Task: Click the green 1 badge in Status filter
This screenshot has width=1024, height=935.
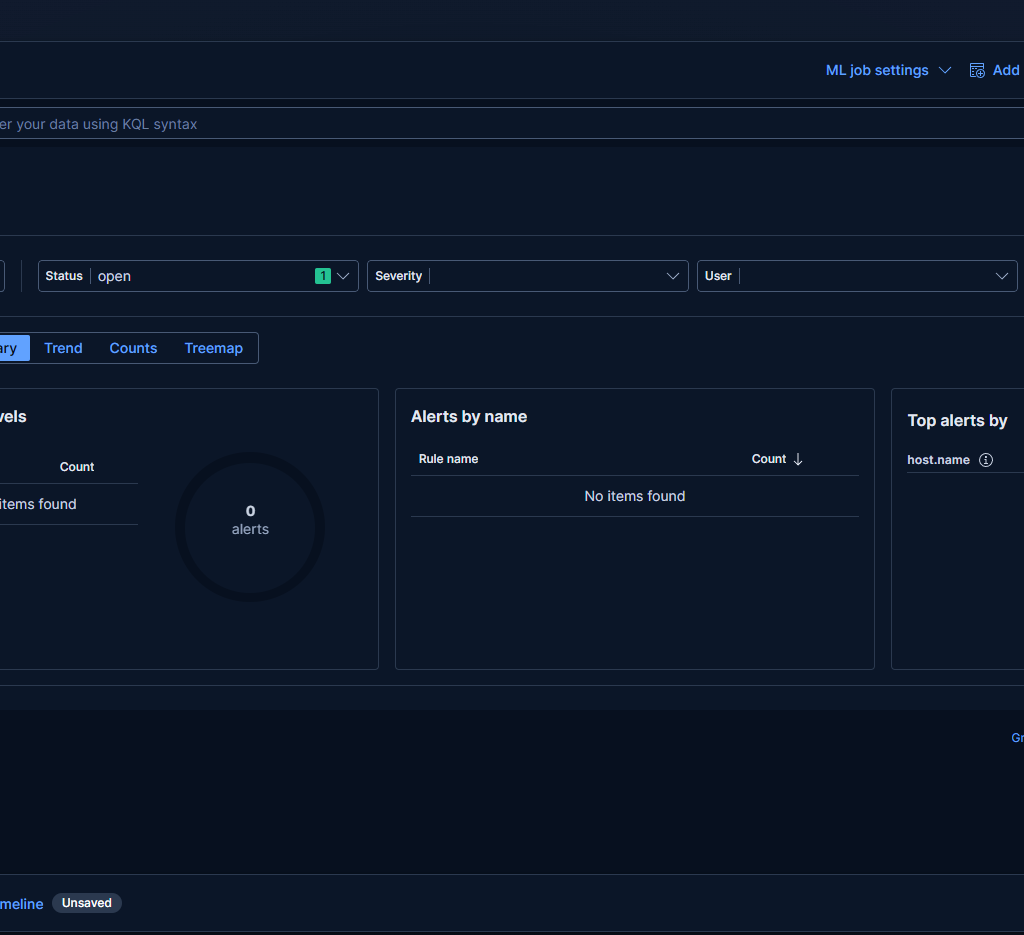Action: (x=323, y=276)
